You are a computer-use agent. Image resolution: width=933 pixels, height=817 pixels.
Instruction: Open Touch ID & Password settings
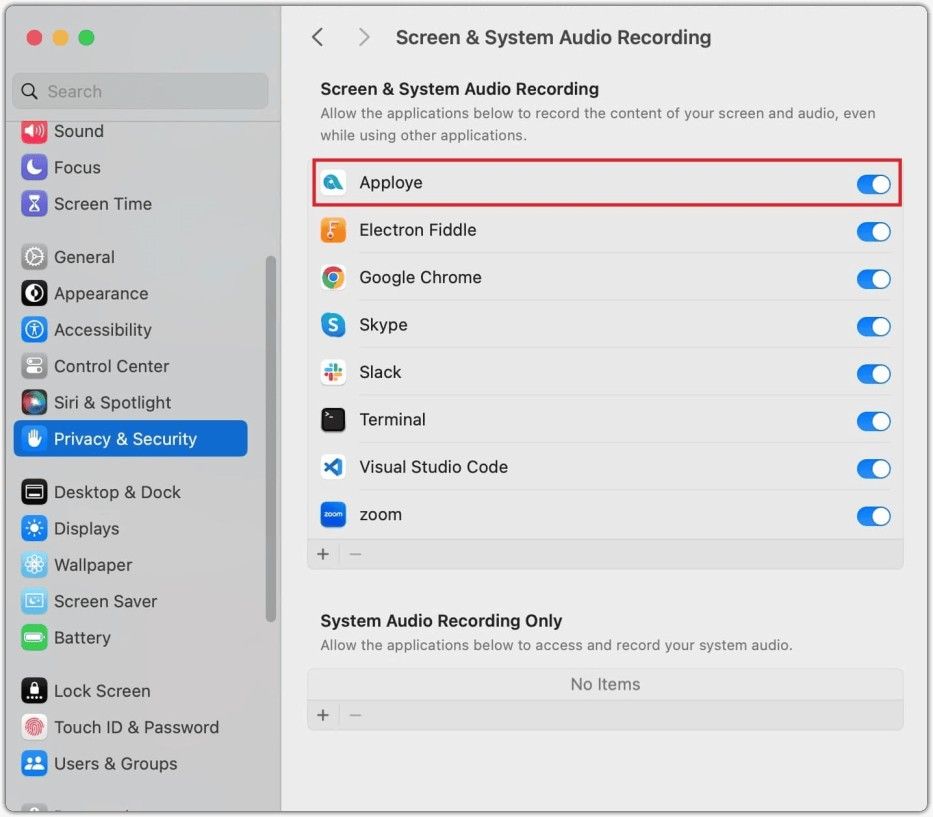point(136,727)
